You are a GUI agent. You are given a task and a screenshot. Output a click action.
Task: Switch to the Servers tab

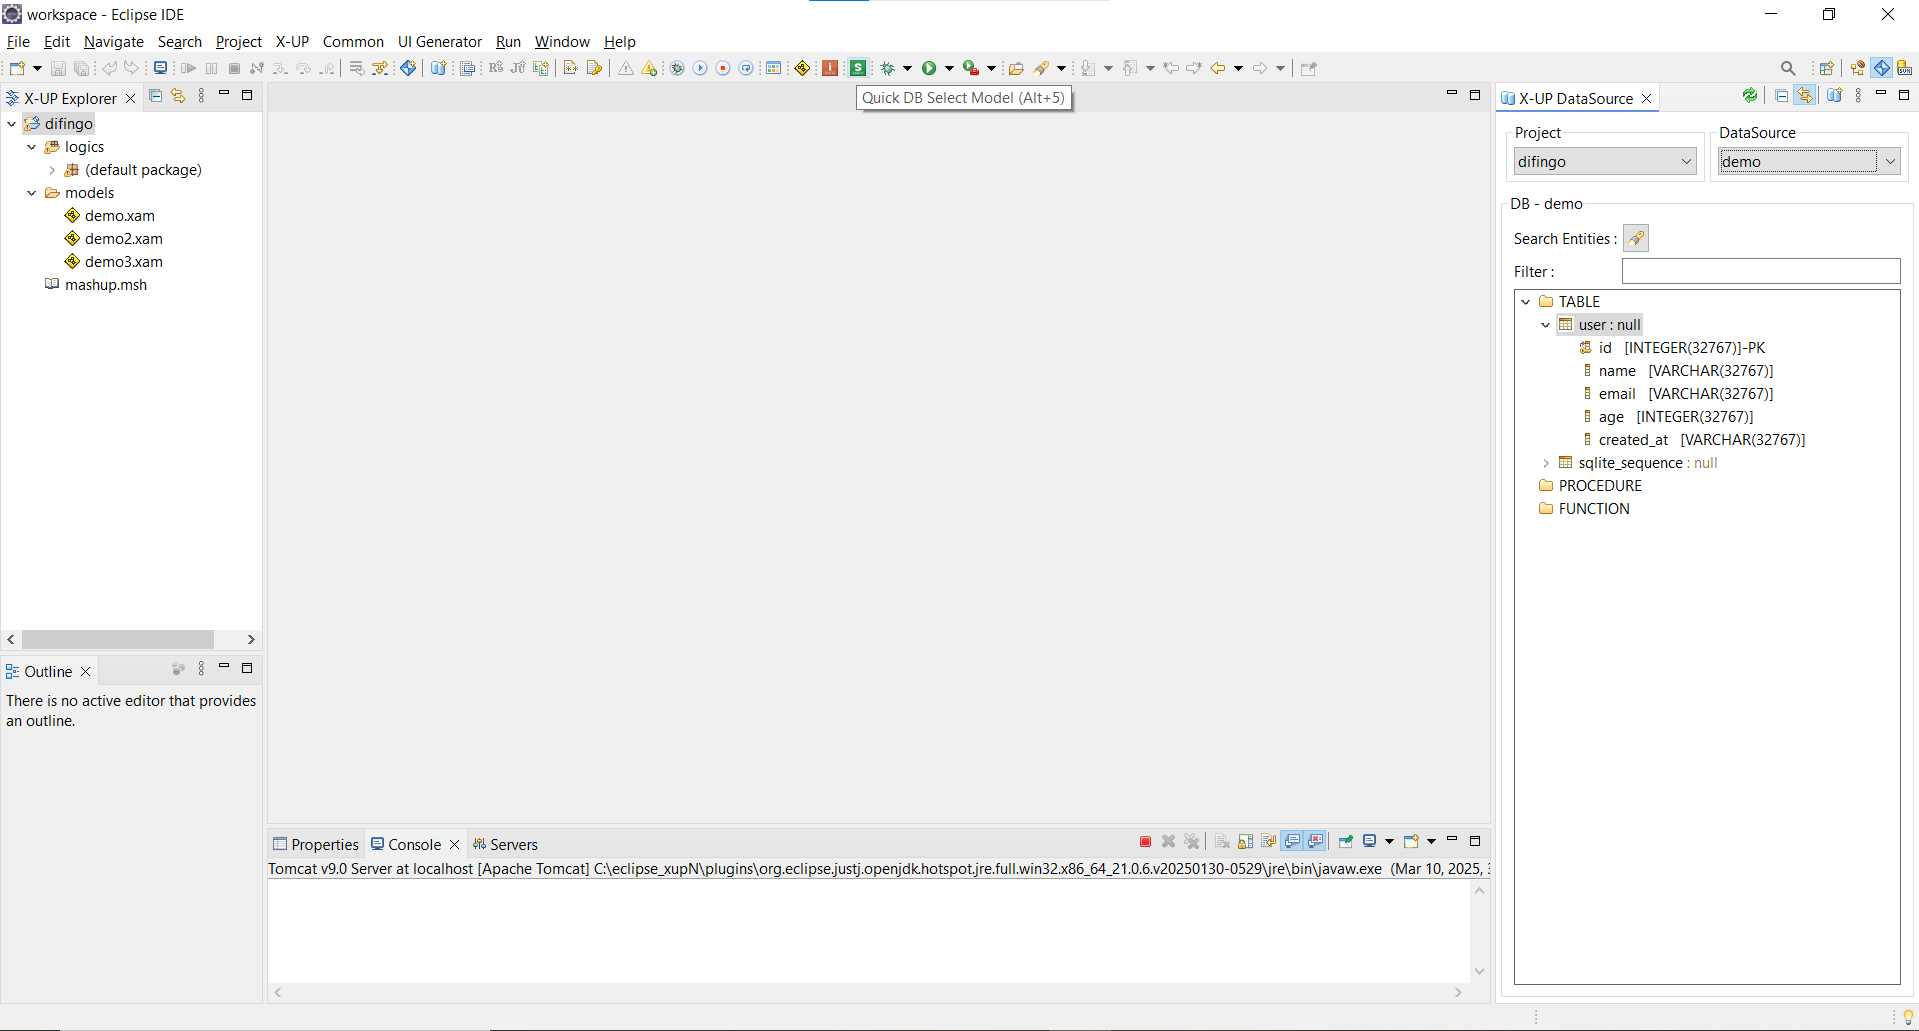(505, 844)
